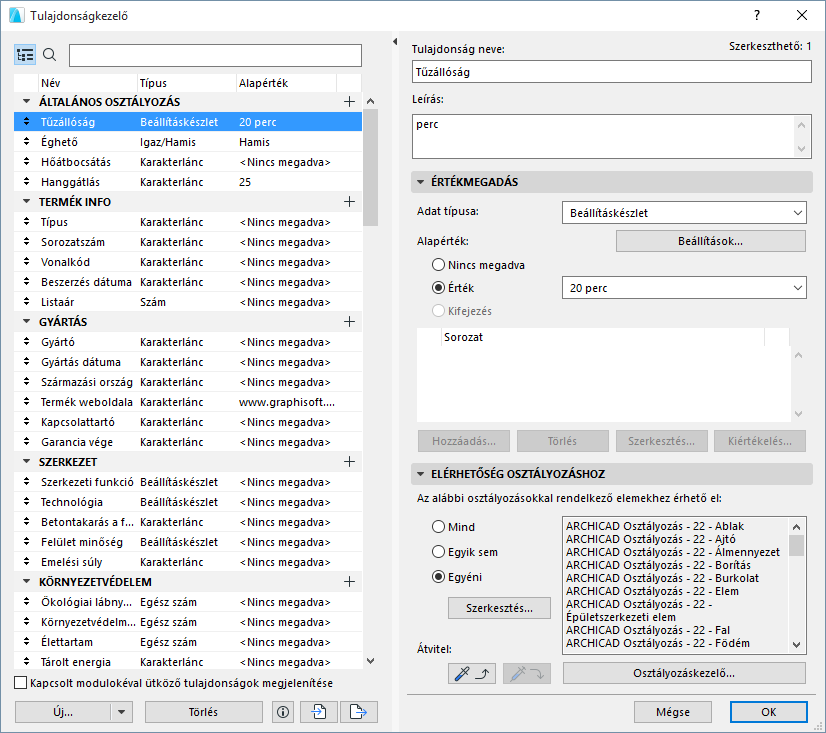This screenshot has height=733, width=826.
Task: Collapse the left panel with the arrow
Action: tap(395, 41)
